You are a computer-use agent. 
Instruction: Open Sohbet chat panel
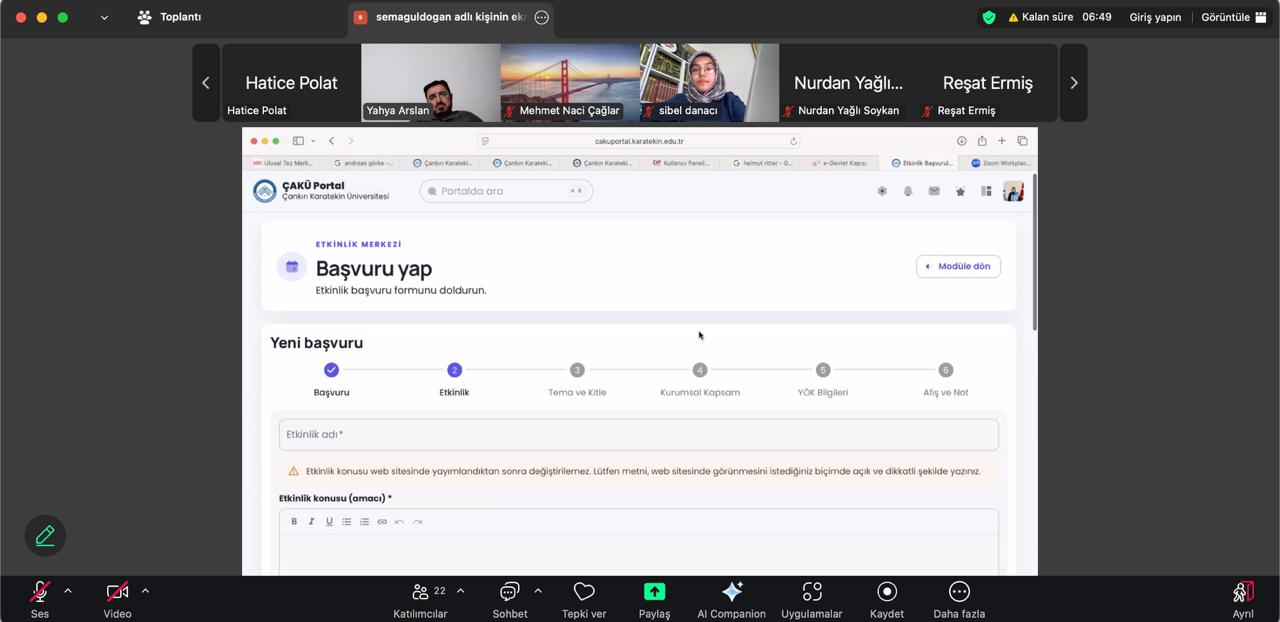(x=510, y=600)
